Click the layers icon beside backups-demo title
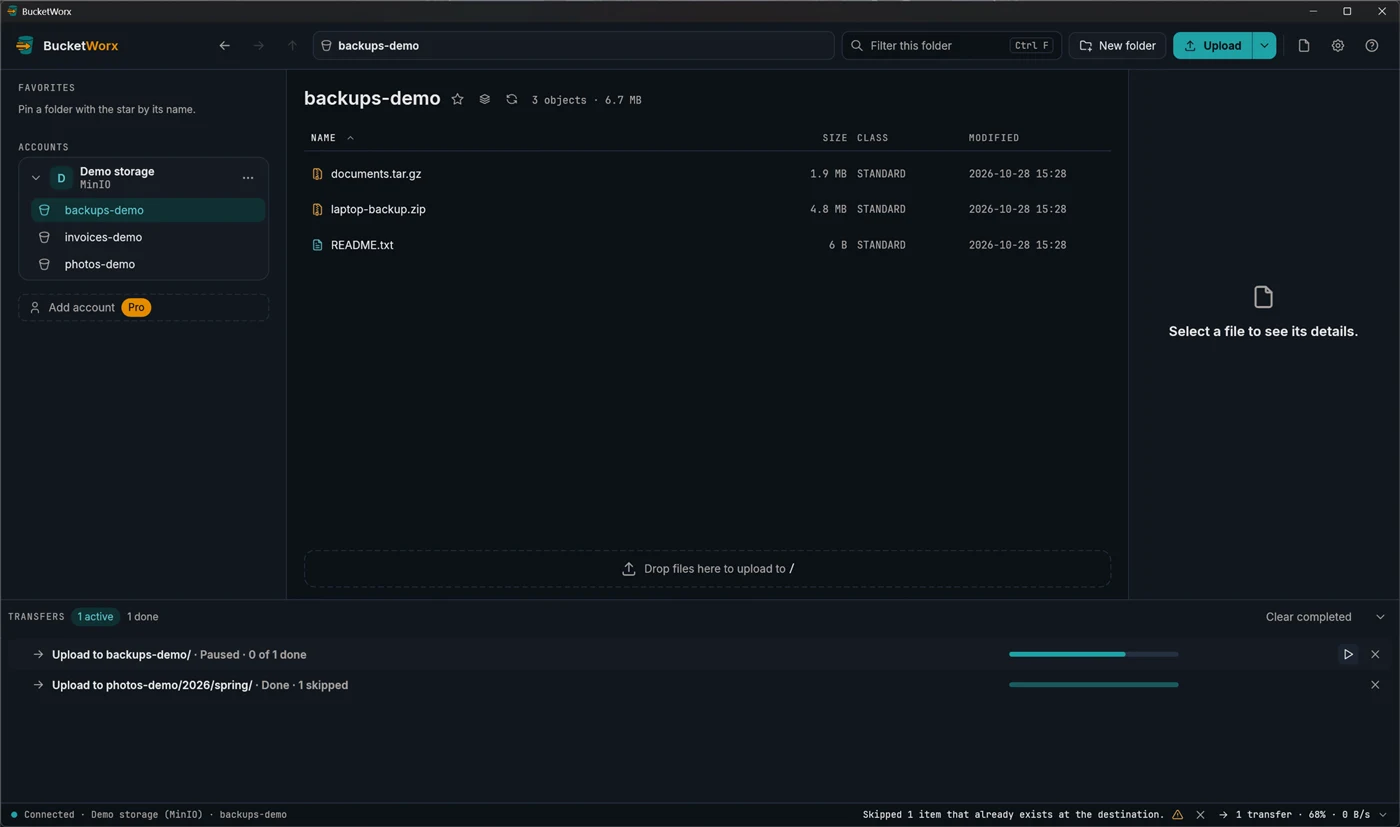Image resolution: width=1400 pixels, height=827 pixels. (x=484, y=99)
